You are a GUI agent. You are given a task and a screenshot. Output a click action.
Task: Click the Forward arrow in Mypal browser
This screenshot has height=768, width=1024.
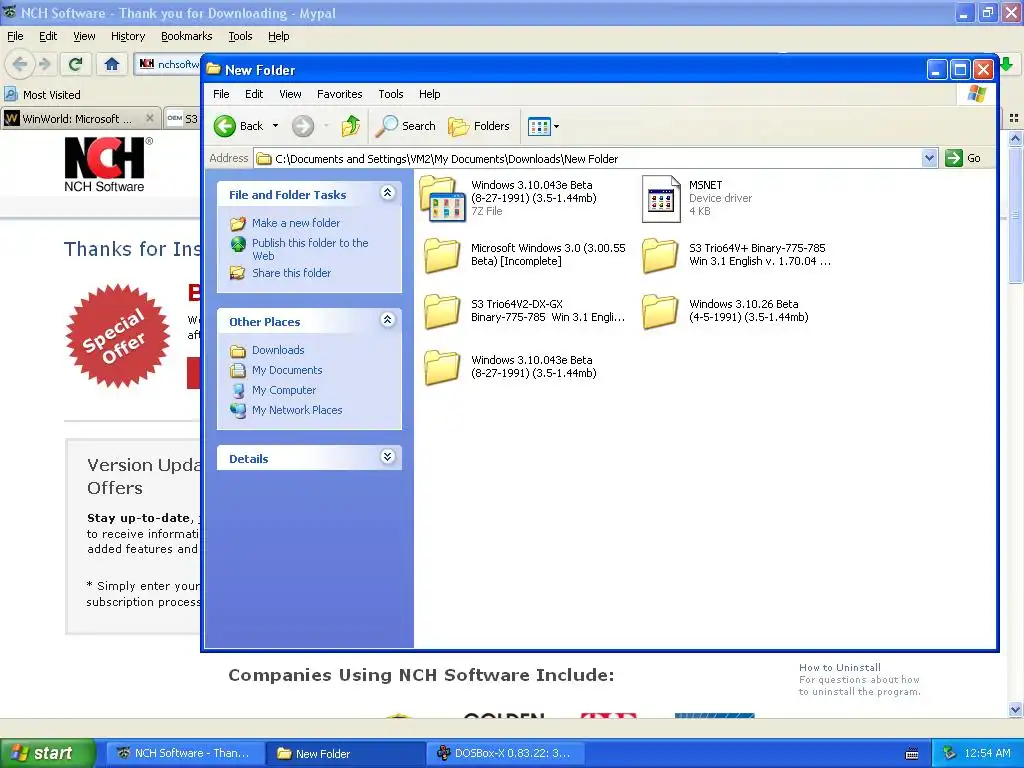[x=44, y=64]
